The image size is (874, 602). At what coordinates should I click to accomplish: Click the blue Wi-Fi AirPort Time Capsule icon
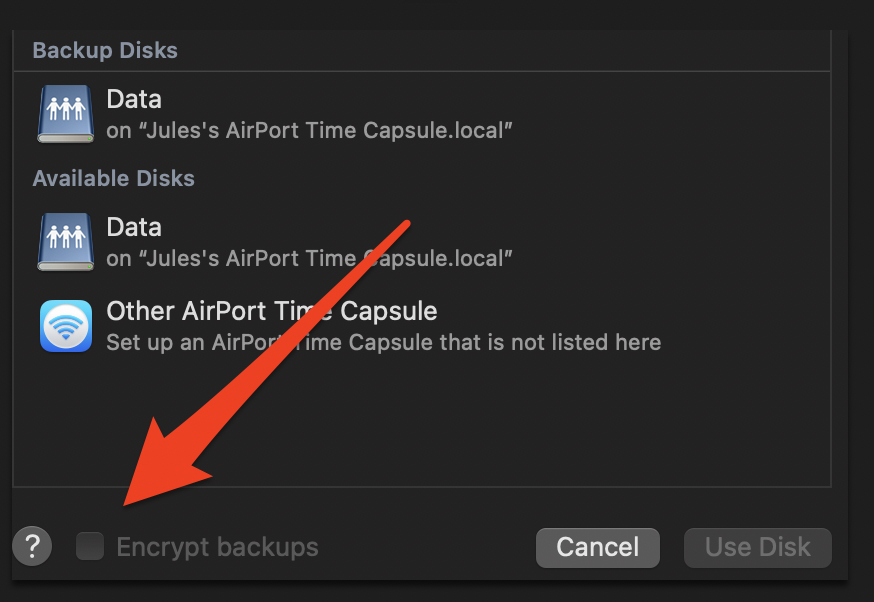[65, 325]
